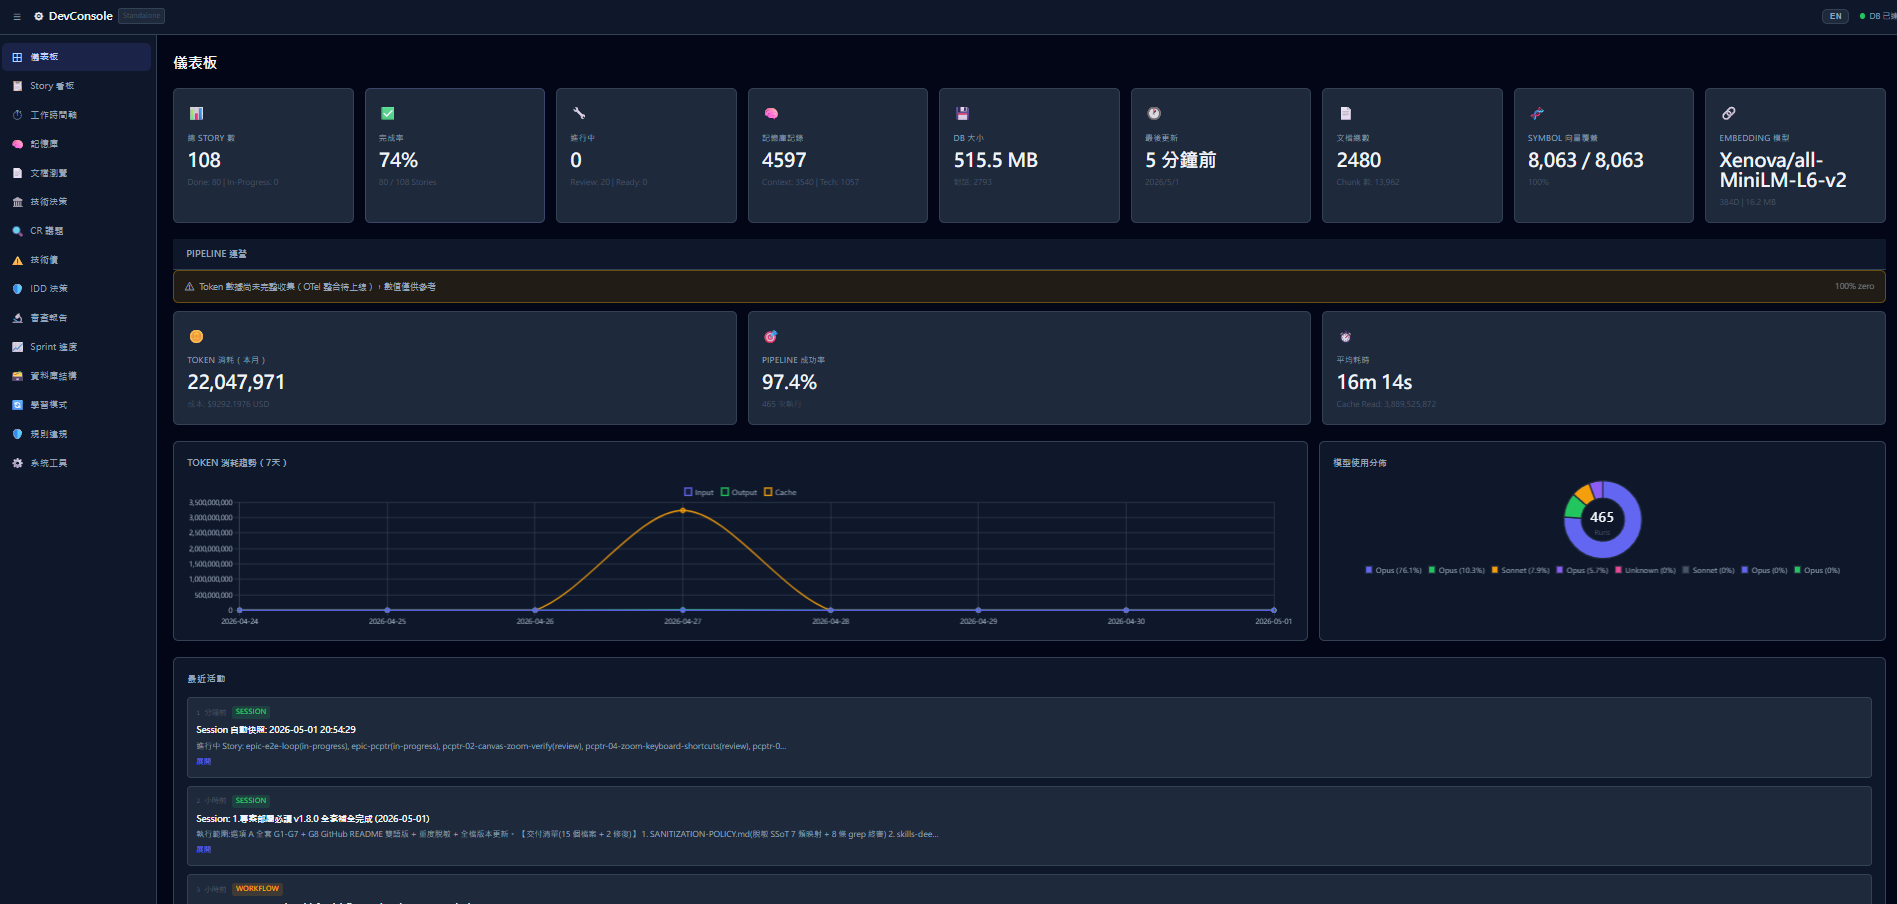Click the clock icon on 最後更新 card
Image resolution: width=1897 pixels, height=904 pixels.
tap(1154, 113)
